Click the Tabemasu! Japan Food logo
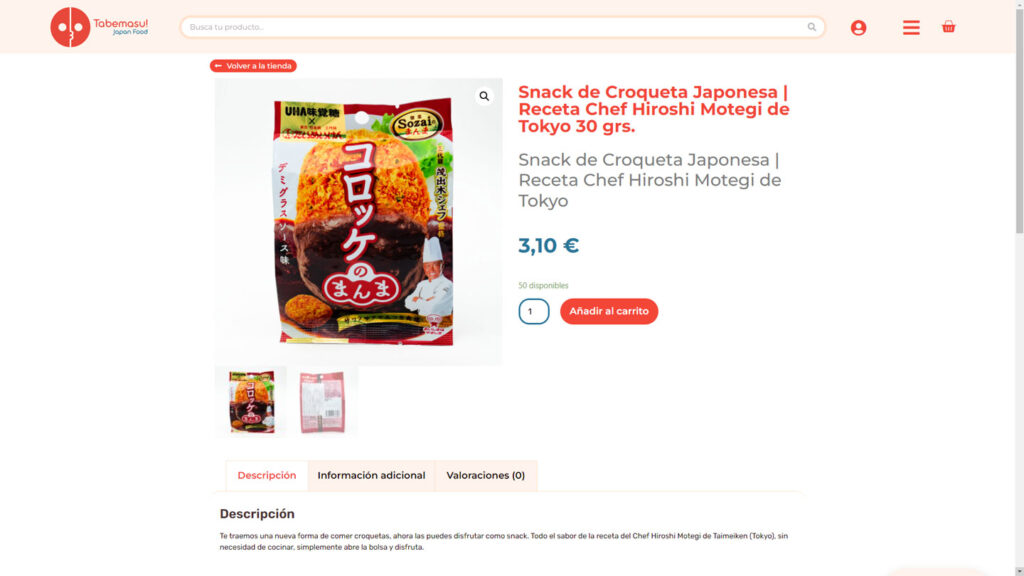 click(99, 27)
